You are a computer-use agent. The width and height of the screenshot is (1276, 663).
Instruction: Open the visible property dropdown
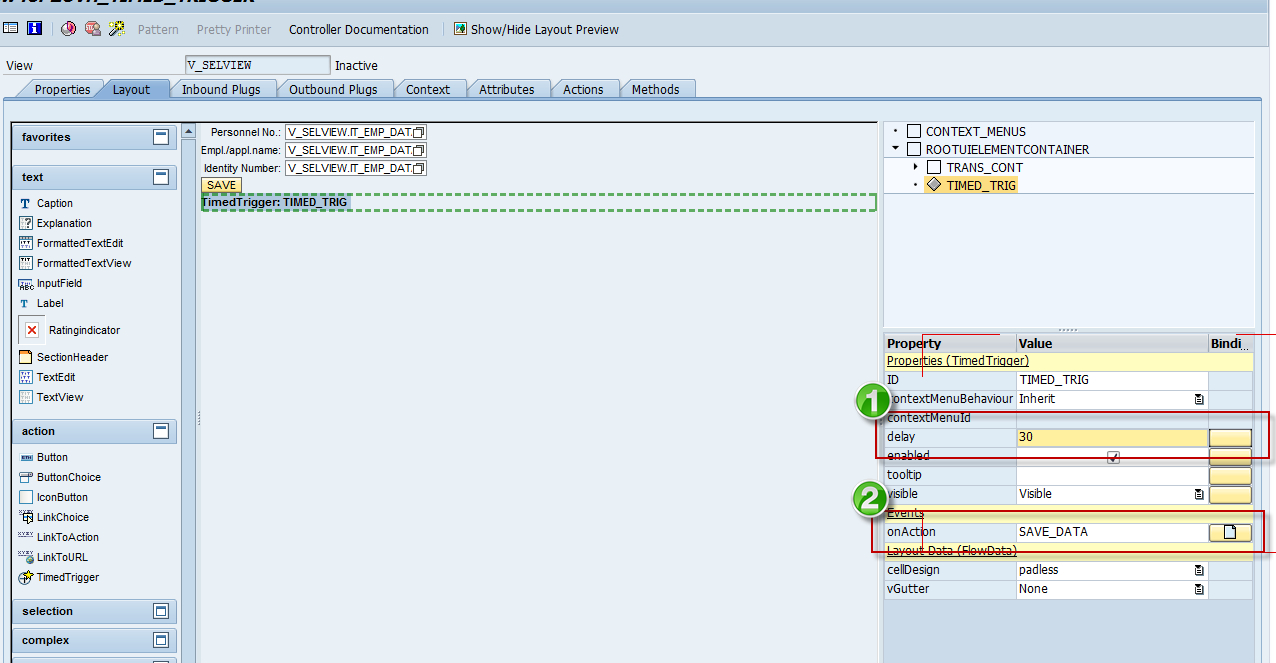1198,493
